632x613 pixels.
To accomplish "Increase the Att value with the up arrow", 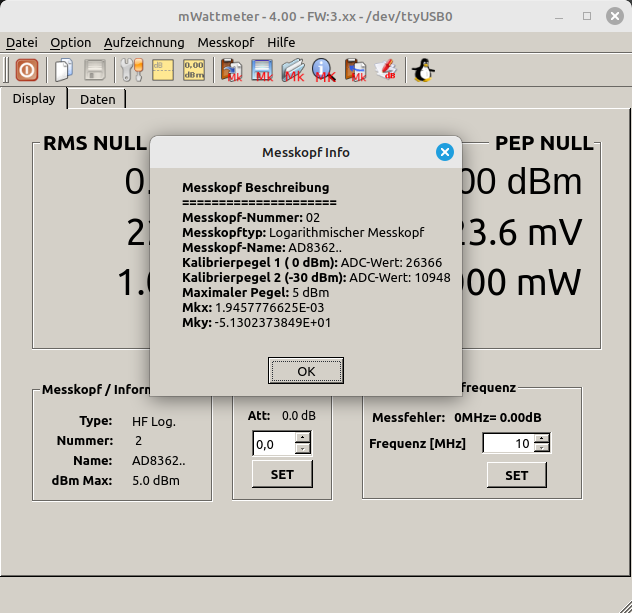I will (x=303, y=437).
